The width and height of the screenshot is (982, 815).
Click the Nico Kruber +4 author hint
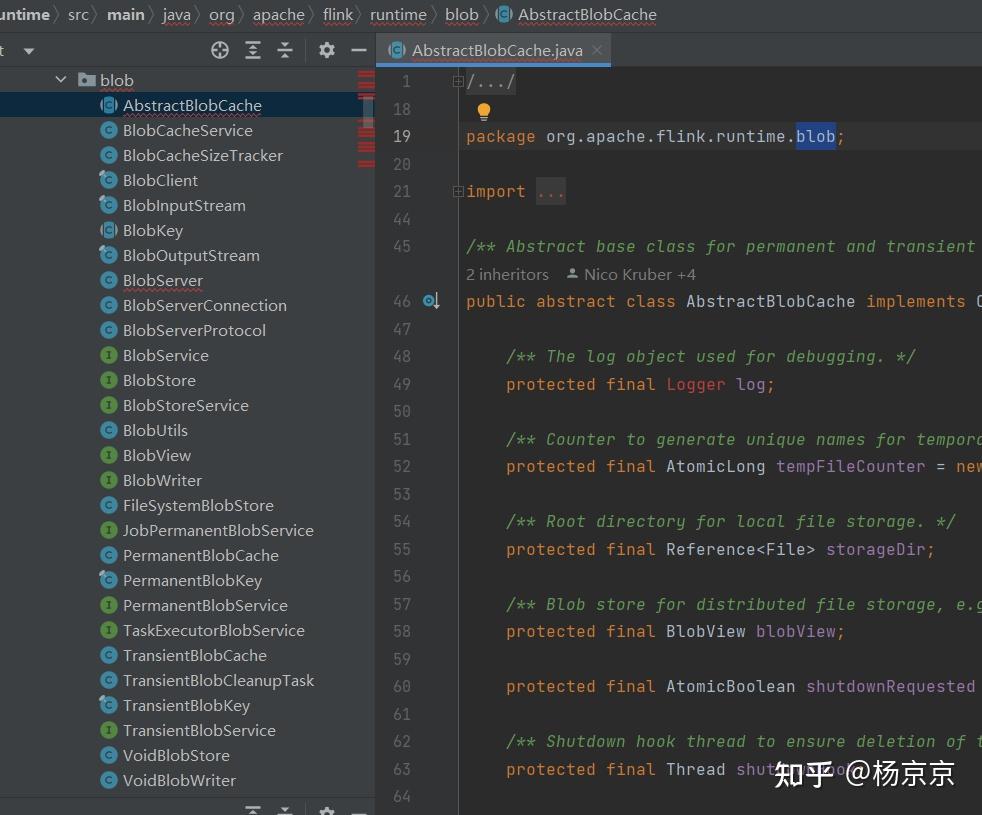tap(639, 274)
